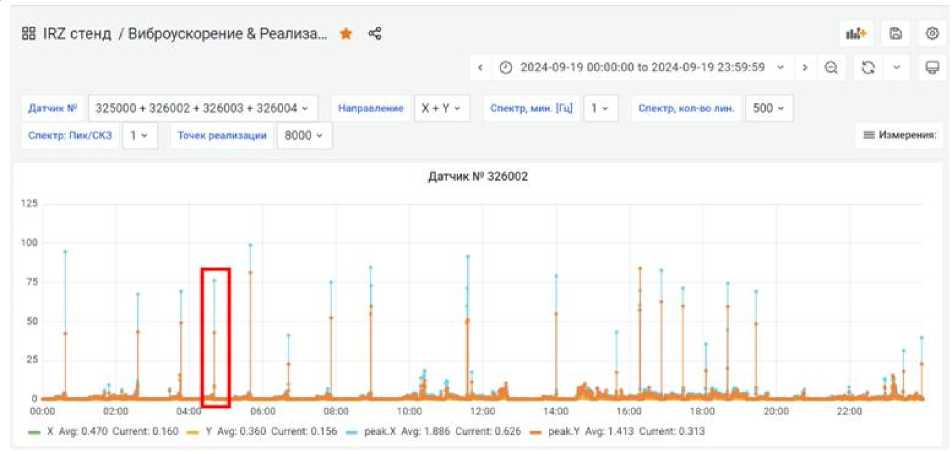952x454 pixels.
Task: Save the dashboard
Action: (896, 34)
